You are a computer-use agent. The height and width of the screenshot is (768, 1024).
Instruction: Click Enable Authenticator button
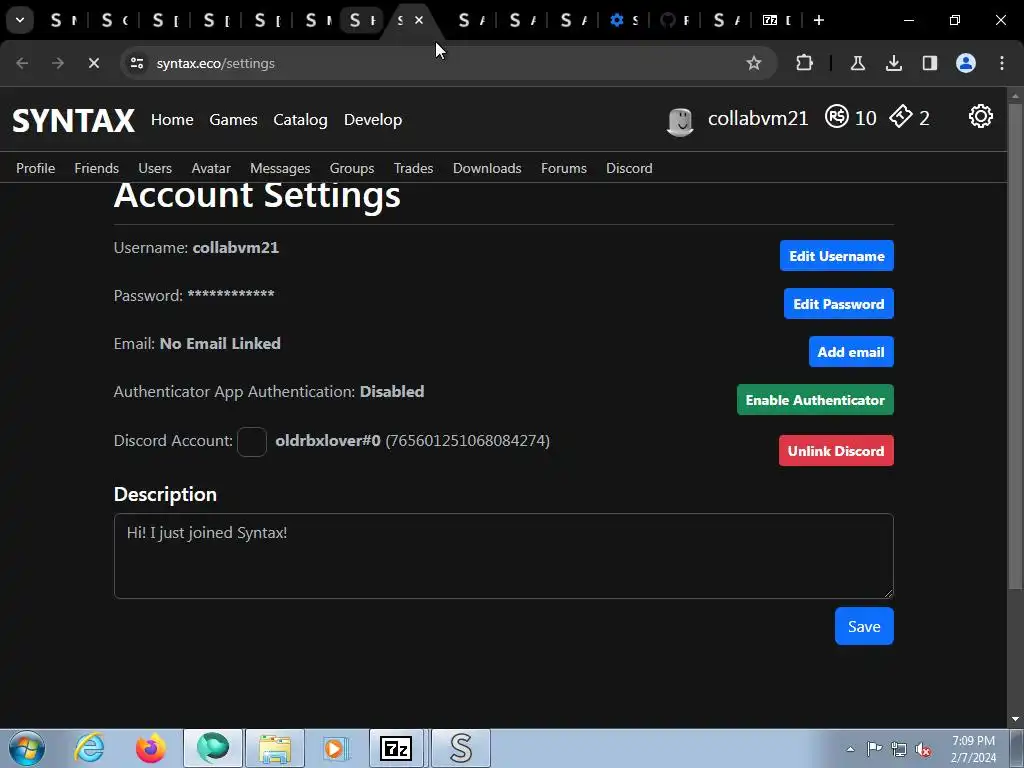815,400
